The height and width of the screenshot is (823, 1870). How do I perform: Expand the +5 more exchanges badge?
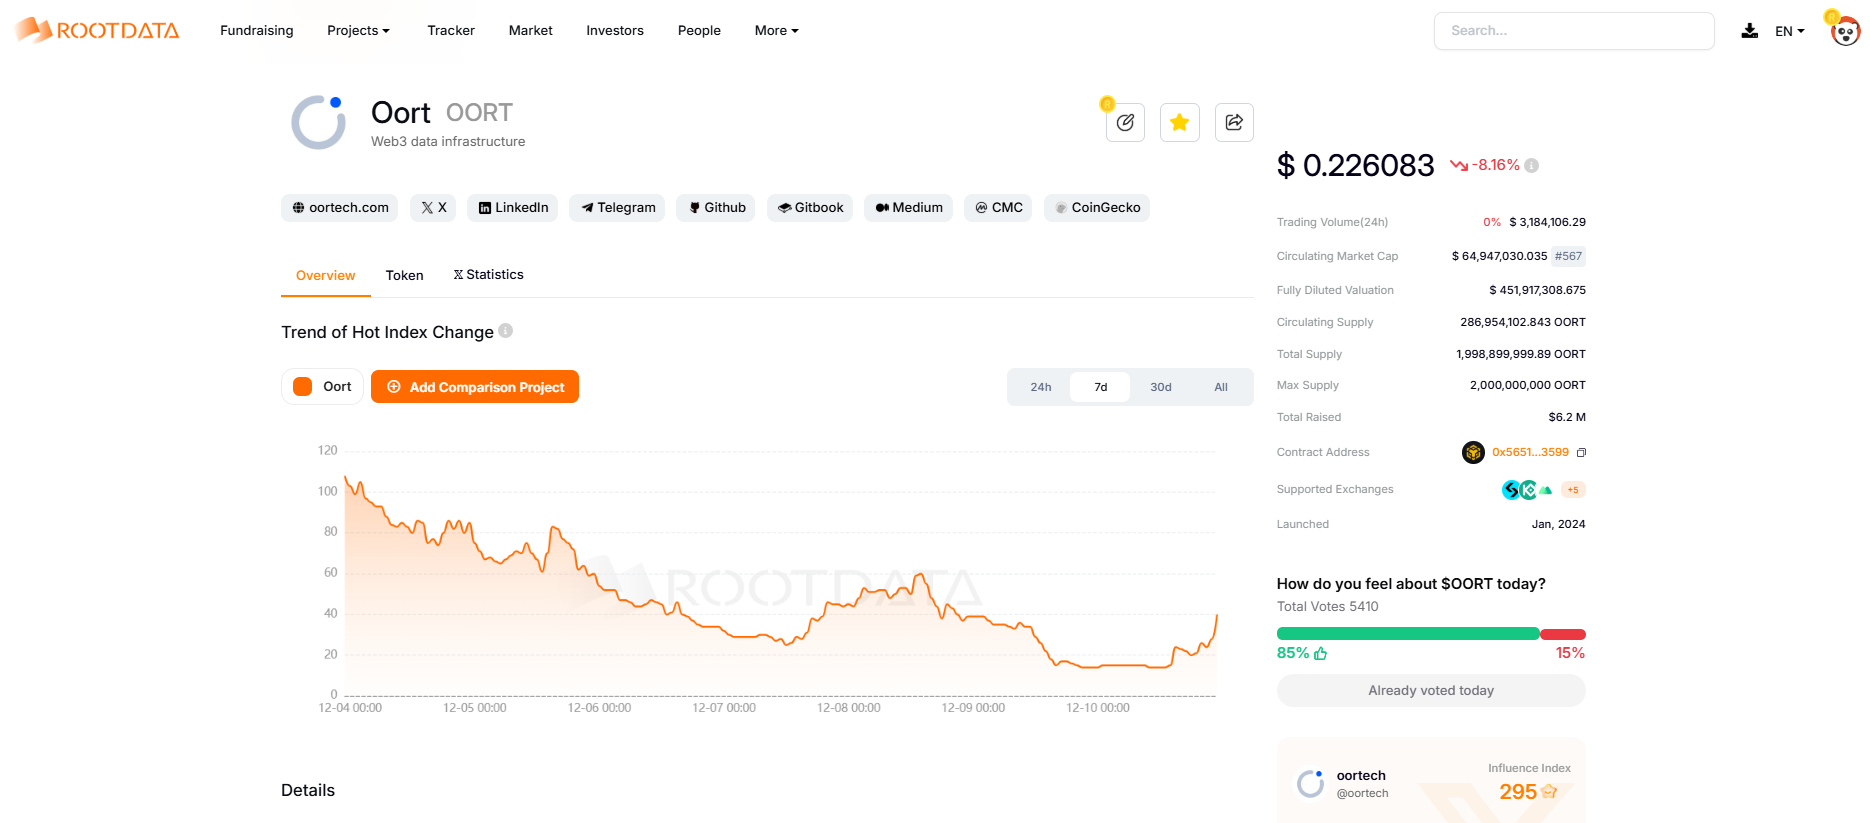pos(1573,490)
